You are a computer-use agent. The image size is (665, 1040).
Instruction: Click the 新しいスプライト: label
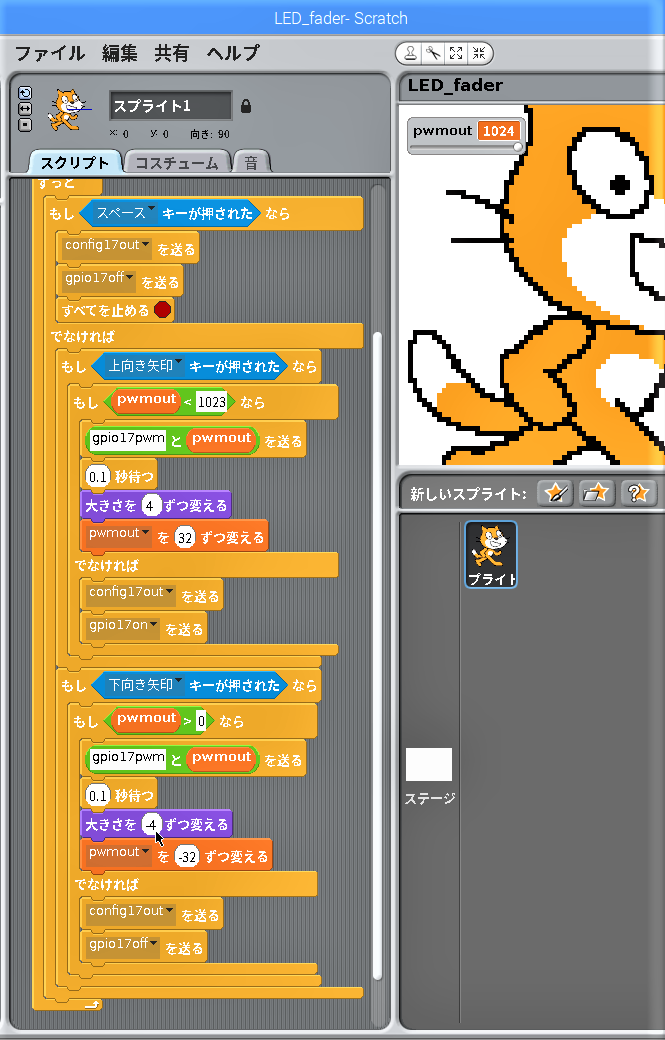467,493
